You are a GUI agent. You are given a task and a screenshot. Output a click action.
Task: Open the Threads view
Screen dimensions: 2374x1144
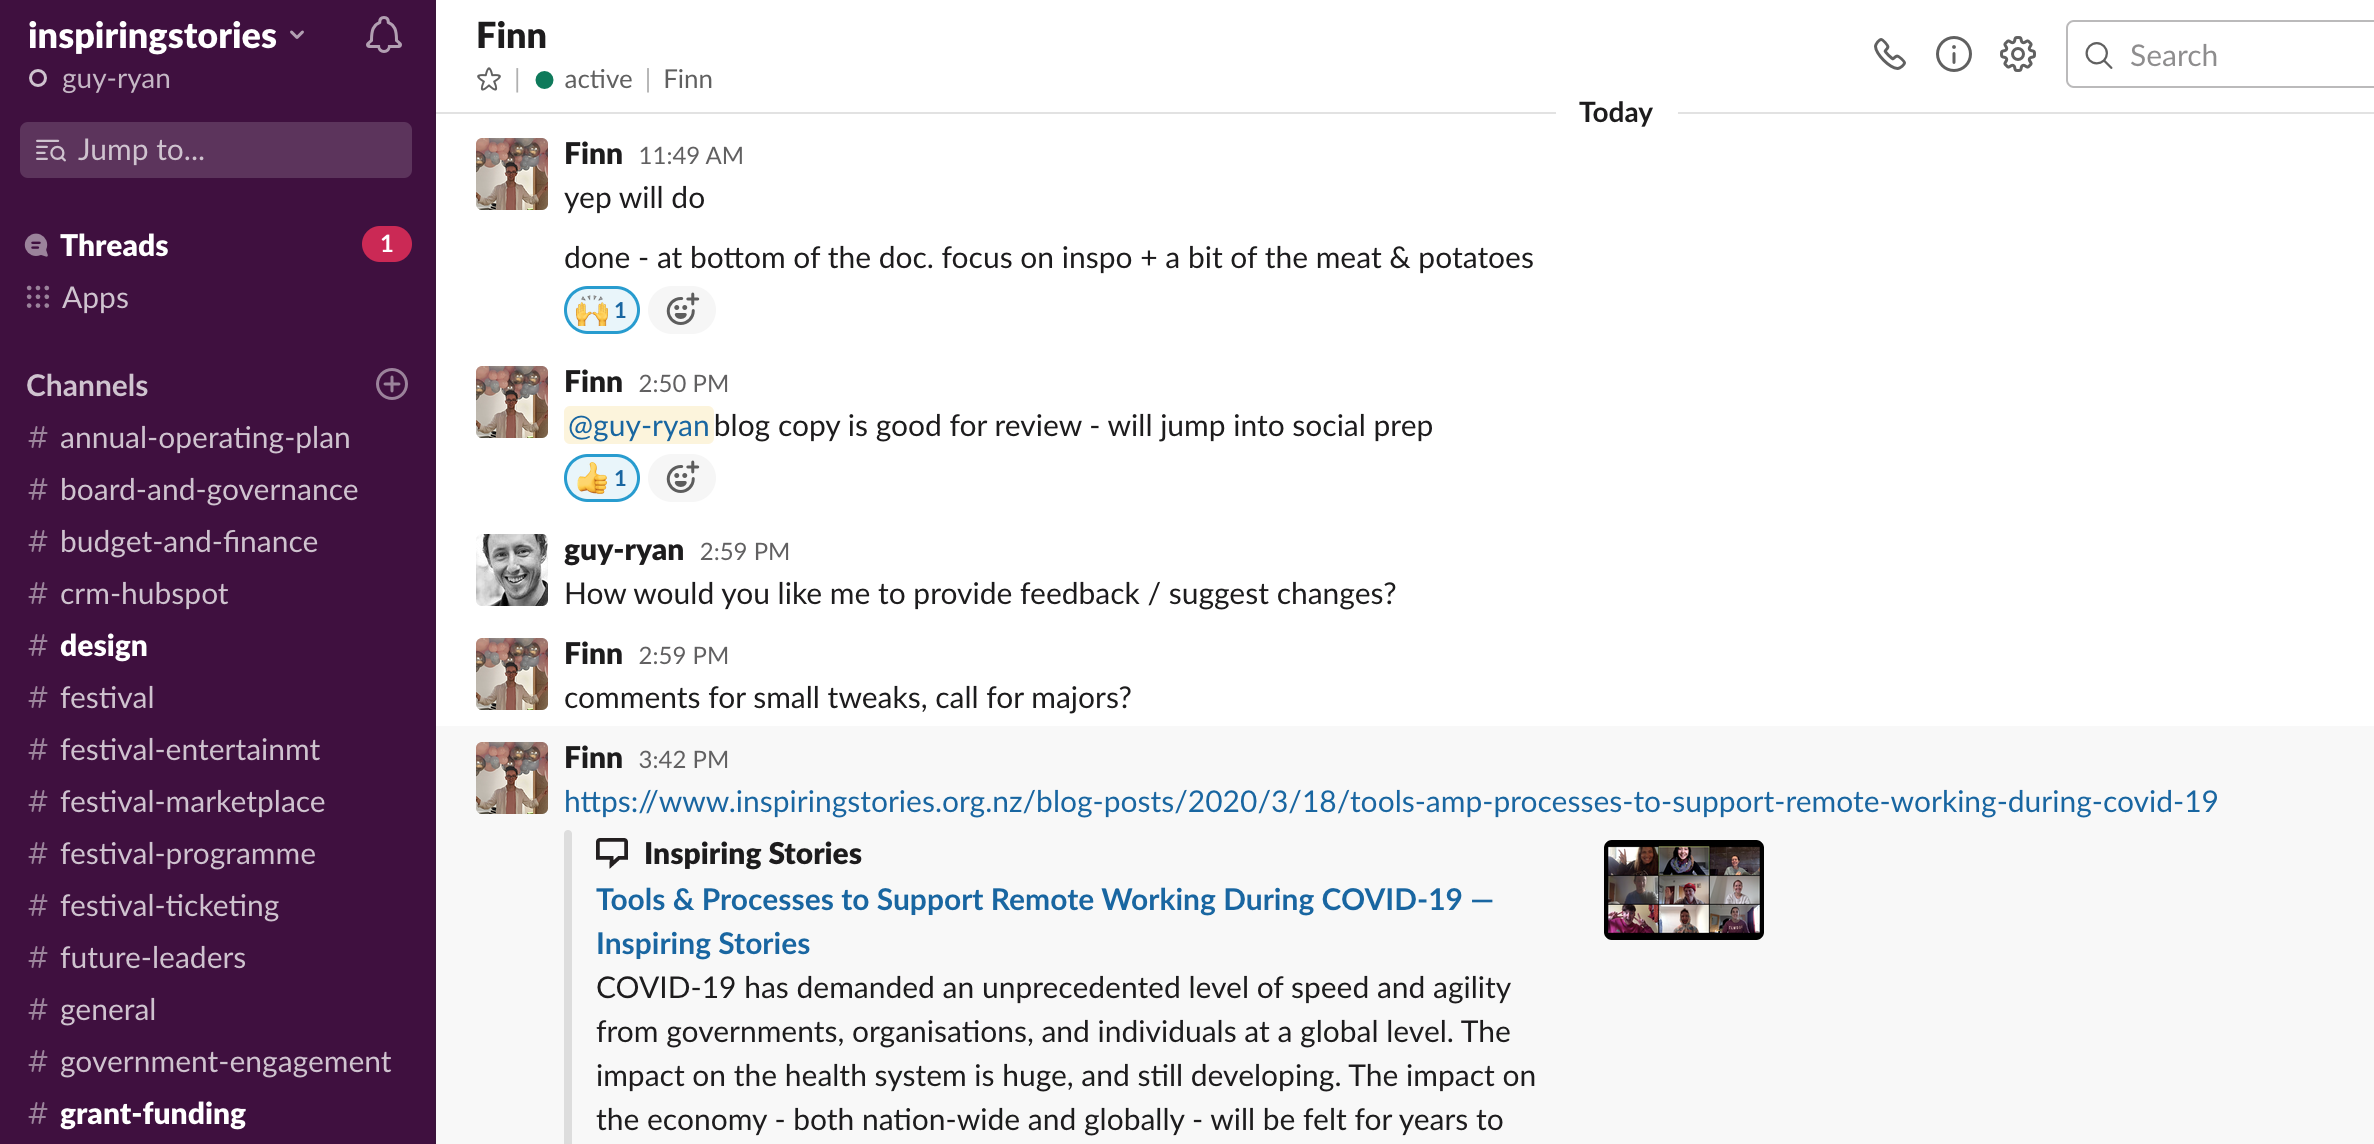(113, 245)
